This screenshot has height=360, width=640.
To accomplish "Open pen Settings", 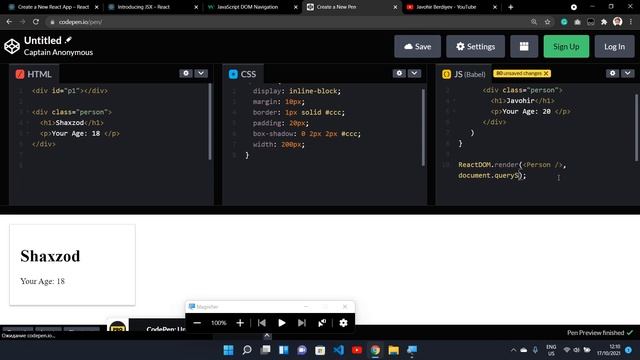I will coord(475,47).
